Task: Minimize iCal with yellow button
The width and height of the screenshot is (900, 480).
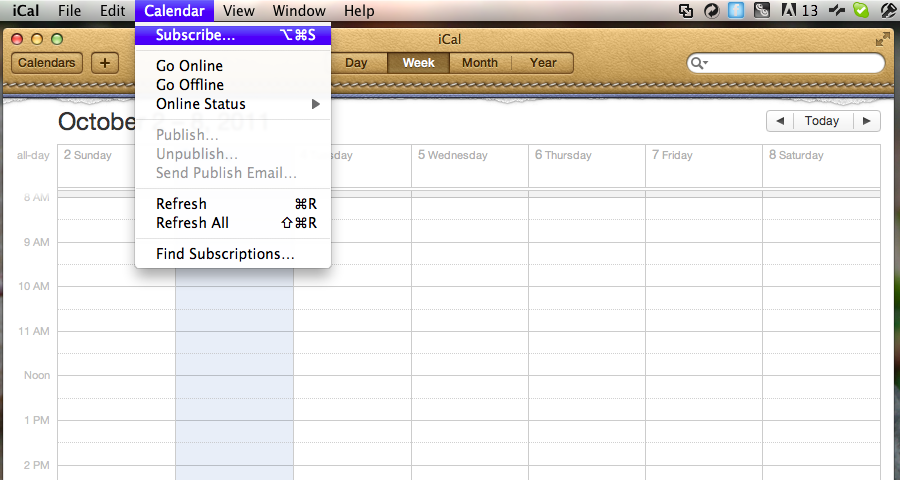Action: click(37, 39)
